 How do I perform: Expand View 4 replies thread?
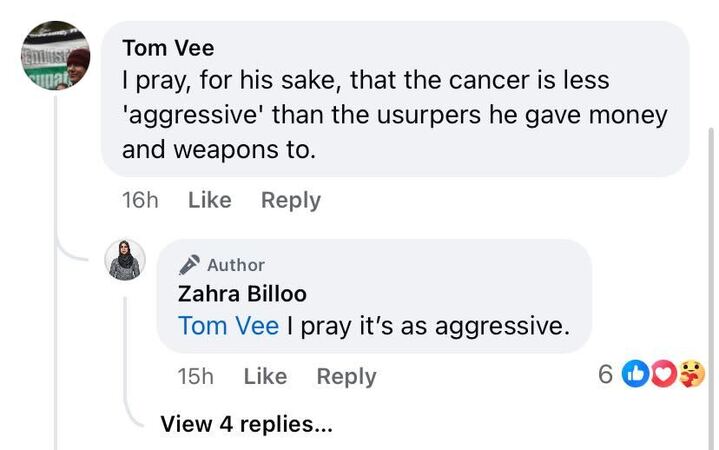pyautogui.click(x=246, y=424)
